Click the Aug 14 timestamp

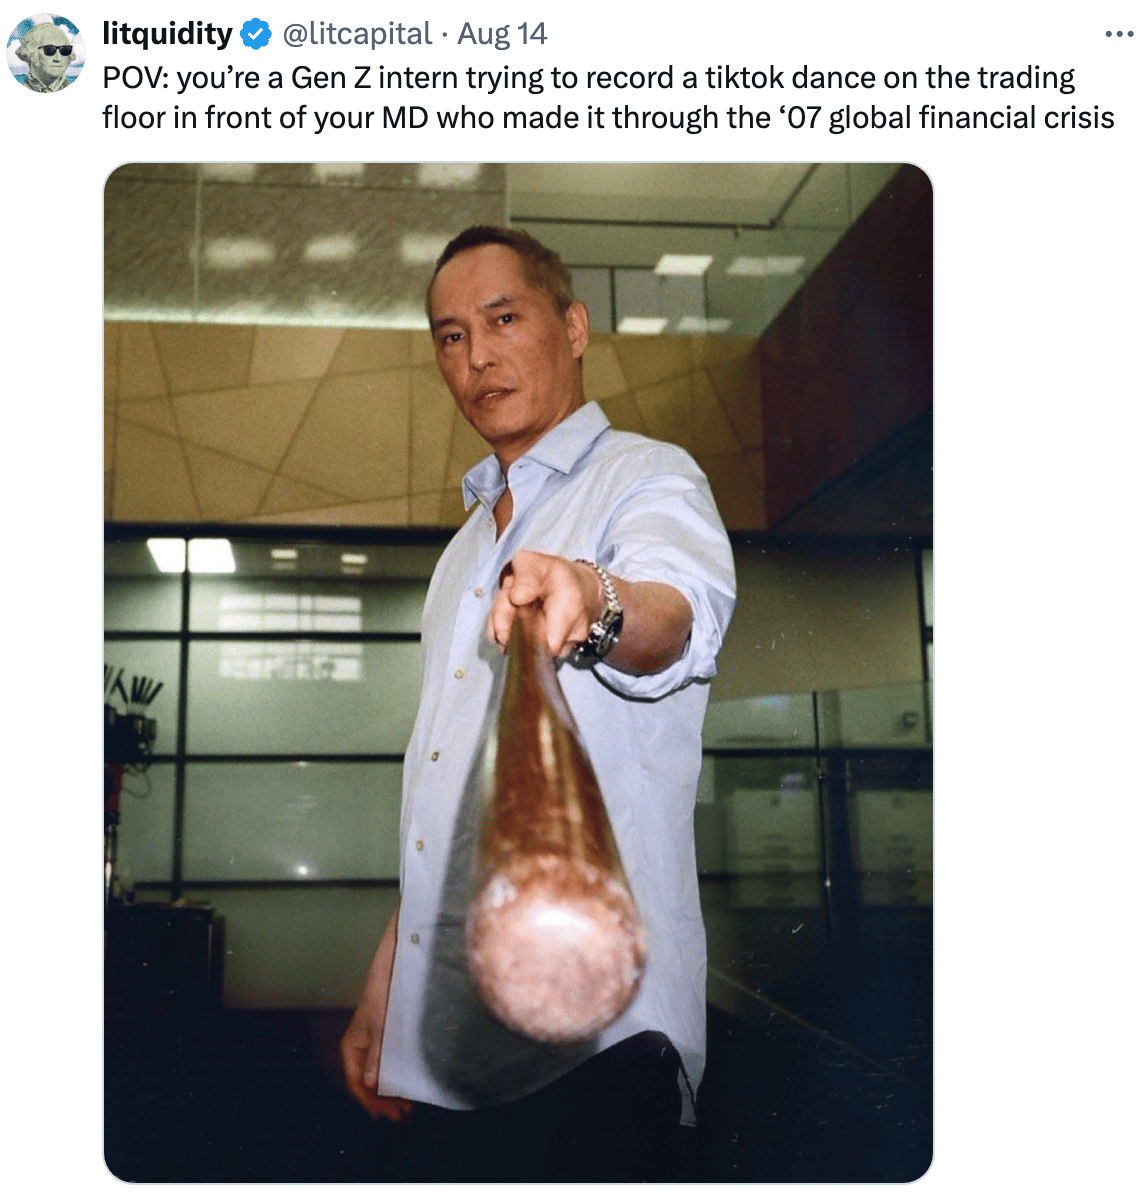(502, 34)
